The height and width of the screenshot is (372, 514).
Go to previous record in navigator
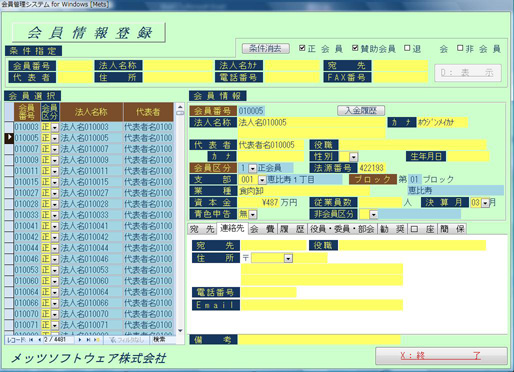[x=39, y=340]
